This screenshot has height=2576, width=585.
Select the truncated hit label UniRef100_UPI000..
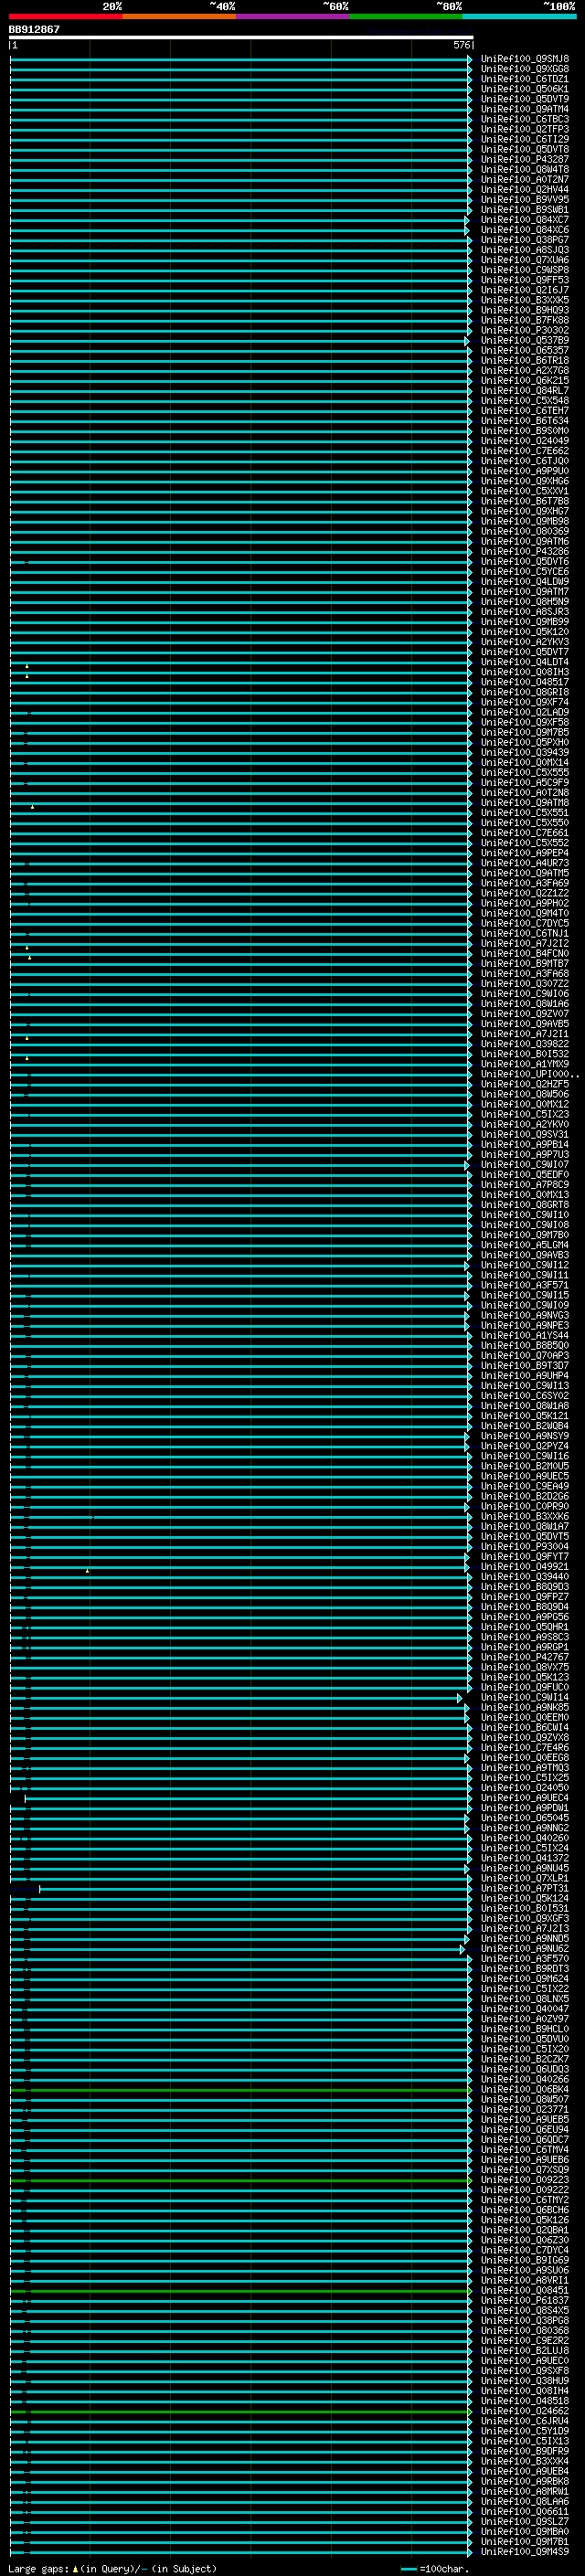point(529,1074)
